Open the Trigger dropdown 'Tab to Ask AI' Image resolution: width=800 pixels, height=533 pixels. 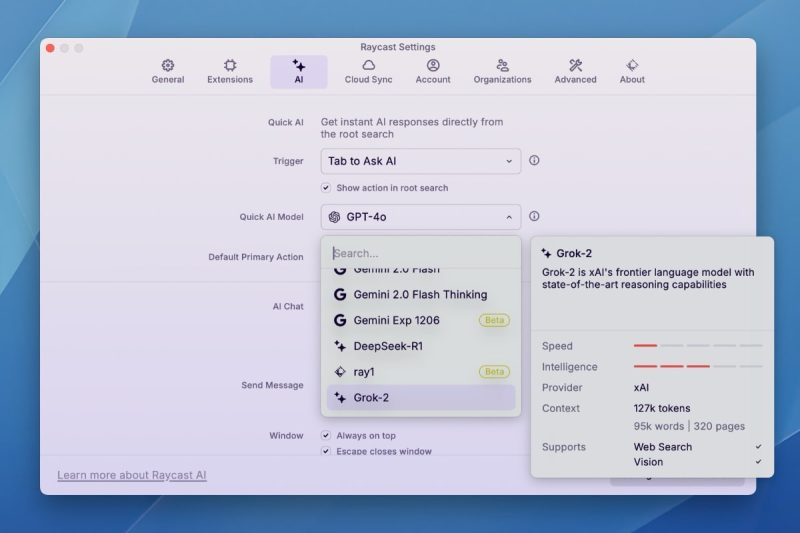point(421,161)
